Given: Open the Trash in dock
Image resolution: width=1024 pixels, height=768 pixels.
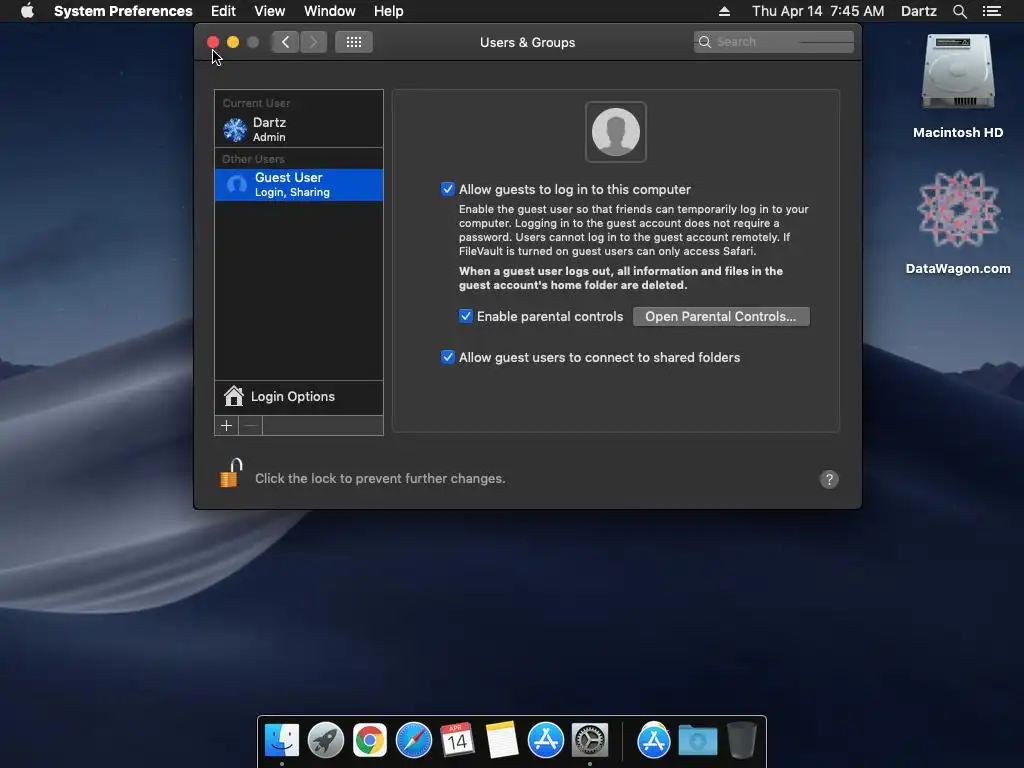Looking at the screenshot, I should click(x=742, y=741).
